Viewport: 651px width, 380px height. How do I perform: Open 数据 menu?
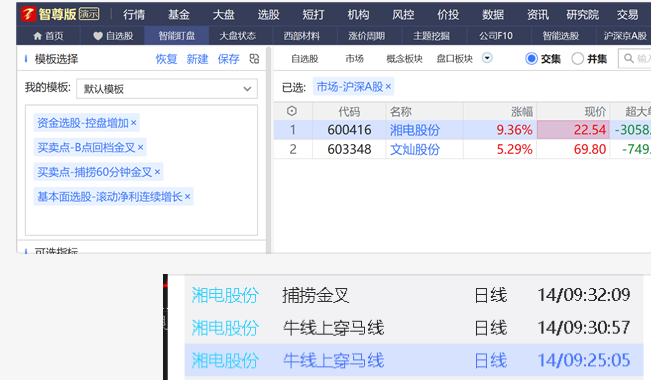[493, 15]
